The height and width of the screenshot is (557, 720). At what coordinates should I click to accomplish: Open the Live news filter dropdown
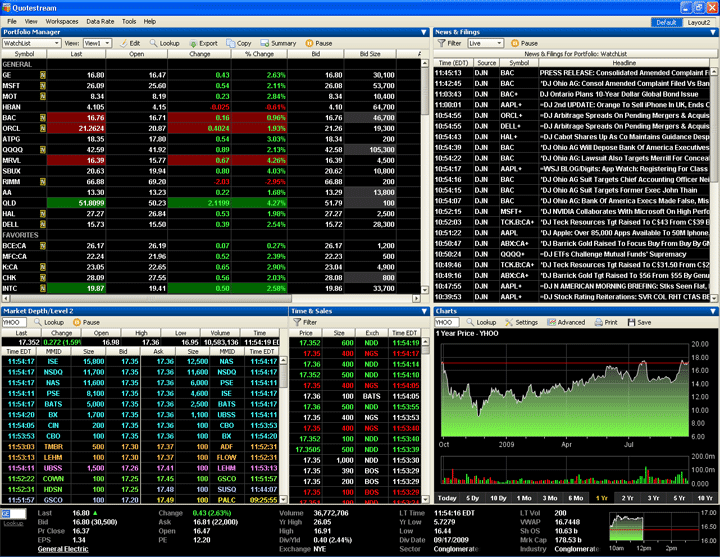pos(486,44)
